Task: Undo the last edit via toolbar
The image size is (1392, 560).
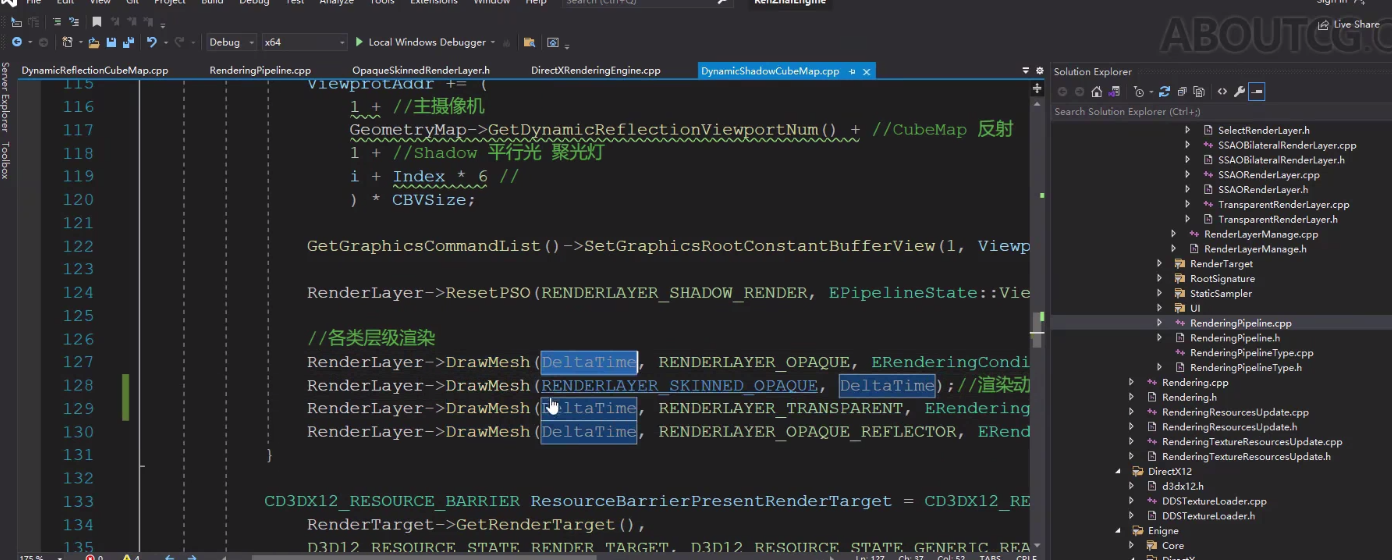Action: (152, 42)
